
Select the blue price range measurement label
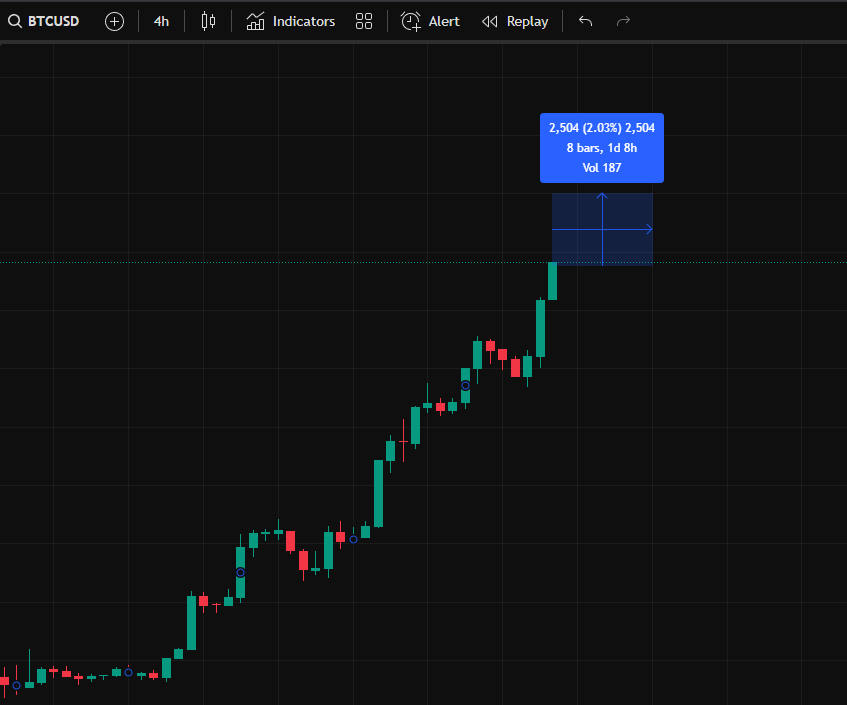(602, 148)
